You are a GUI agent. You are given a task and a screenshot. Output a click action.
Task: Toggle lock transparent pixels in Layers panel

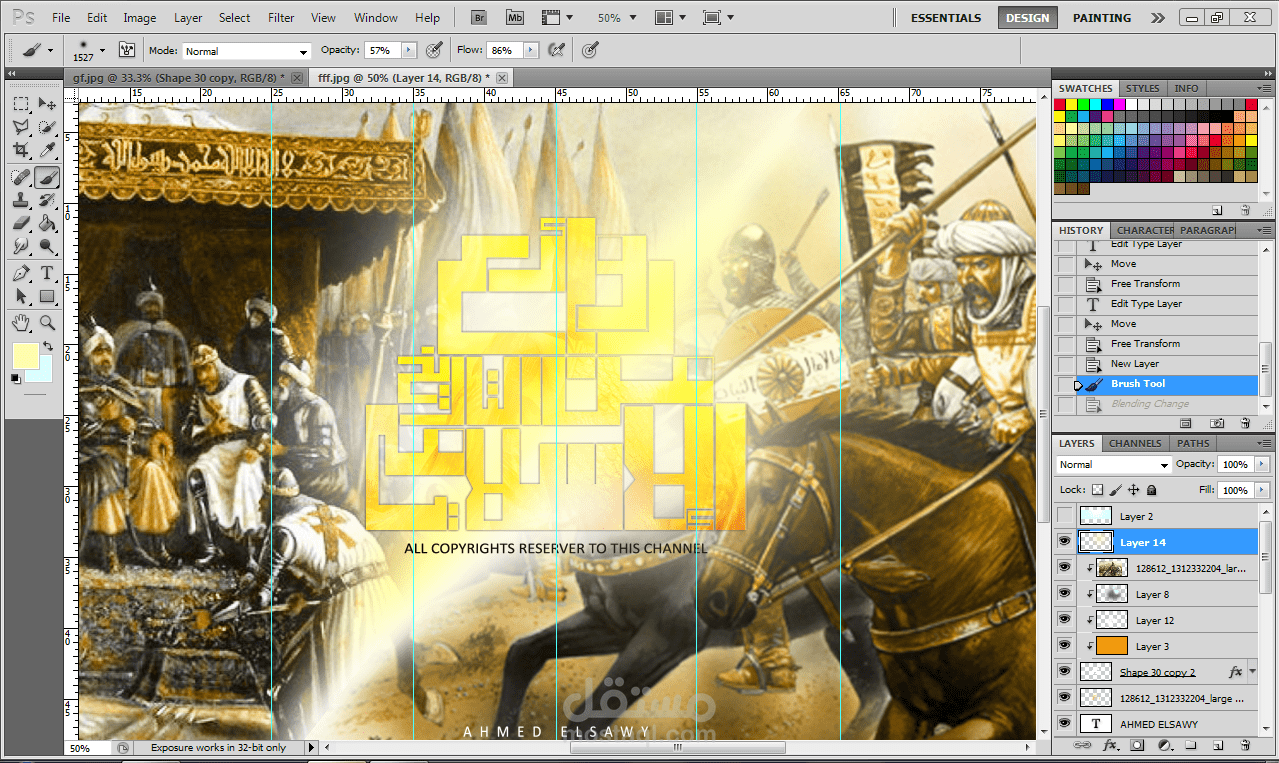tap(1098, 490)
